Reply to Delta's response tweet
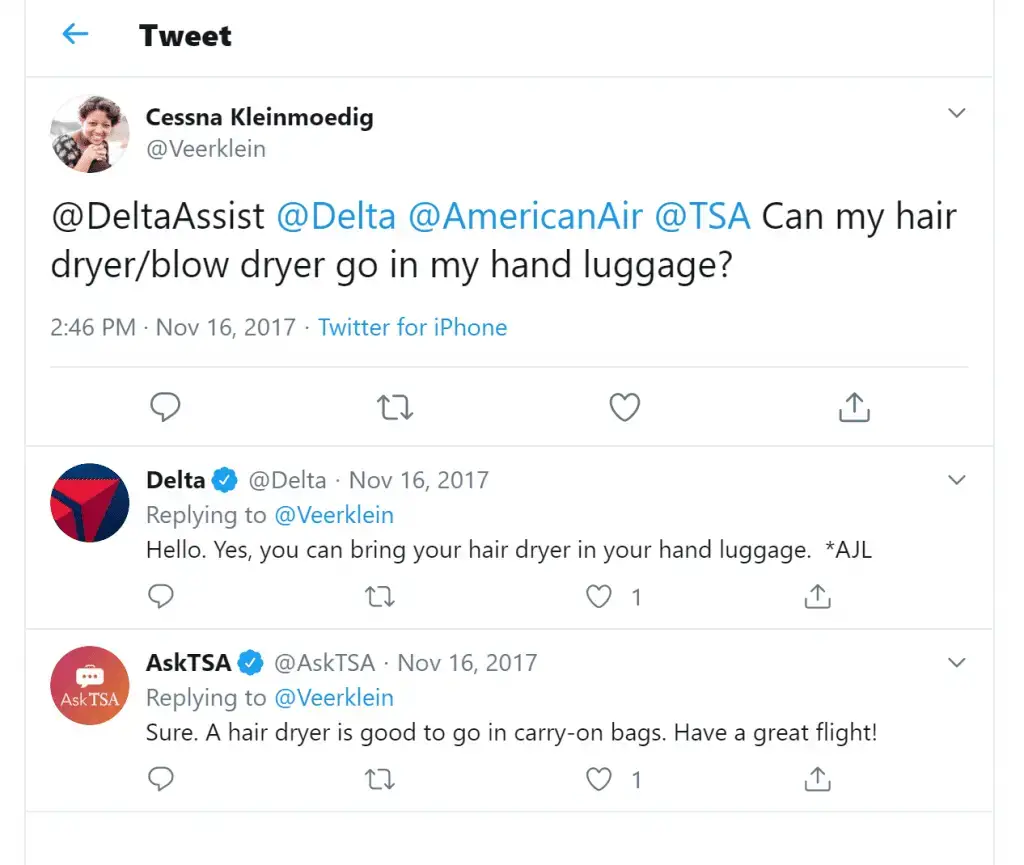The image size is (1024, 865). click(x=161, y=597)
